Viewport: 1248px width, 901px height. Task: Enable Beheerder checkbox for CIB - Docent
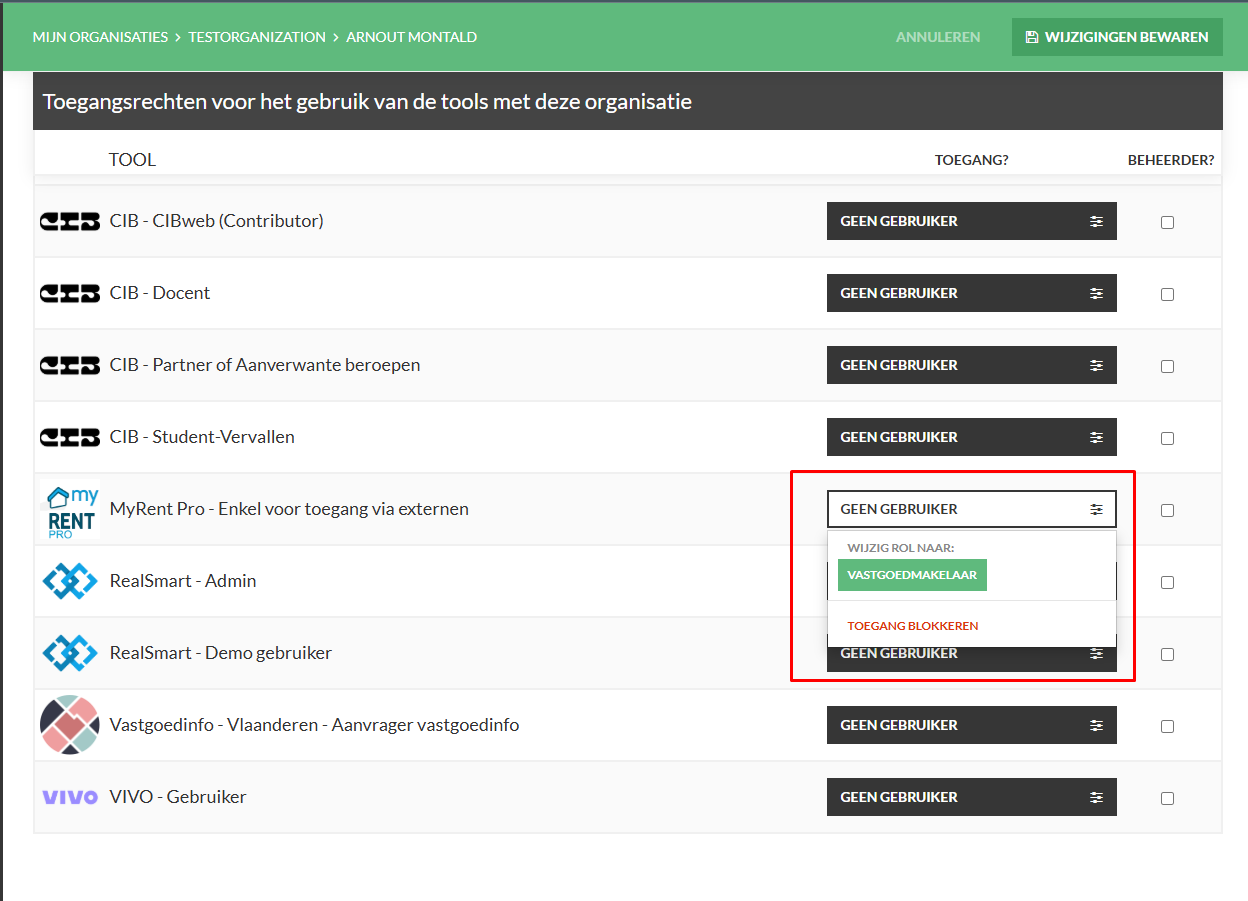1167,294
